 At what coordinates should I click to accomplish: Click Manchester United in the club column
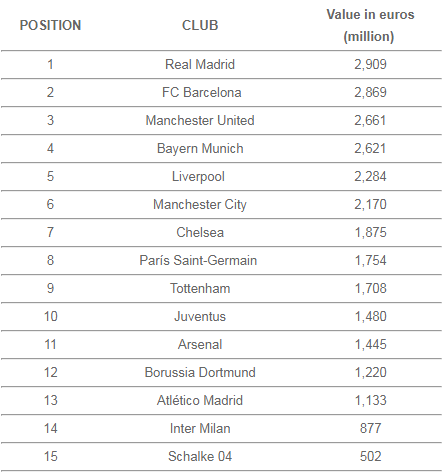200,120
